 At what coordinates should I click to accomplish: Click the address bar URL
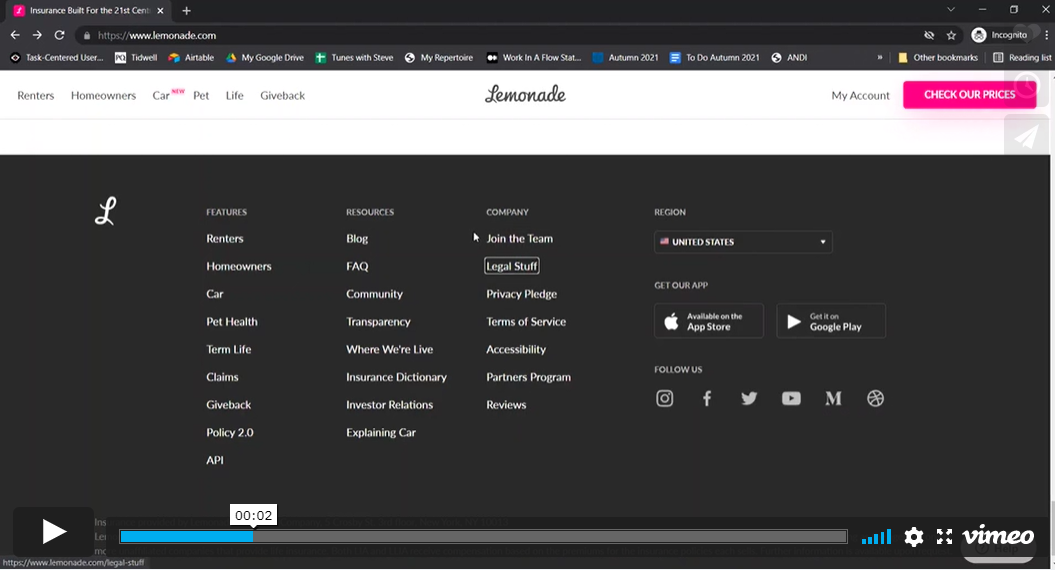(x=157, y=36)
